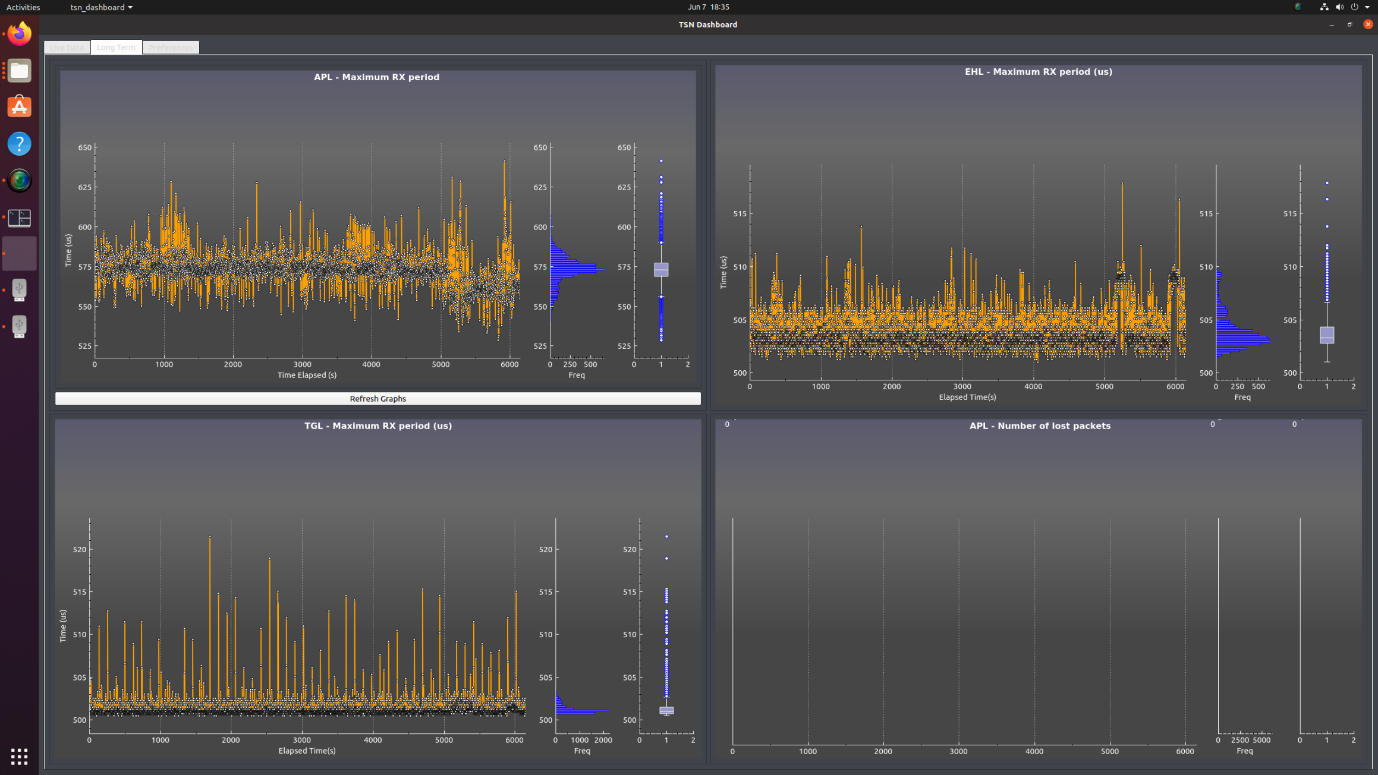This screenshot has height=775, width=1378.
Task: Open the clock showing Jun 7 18:35
Action: click(708, 7)
